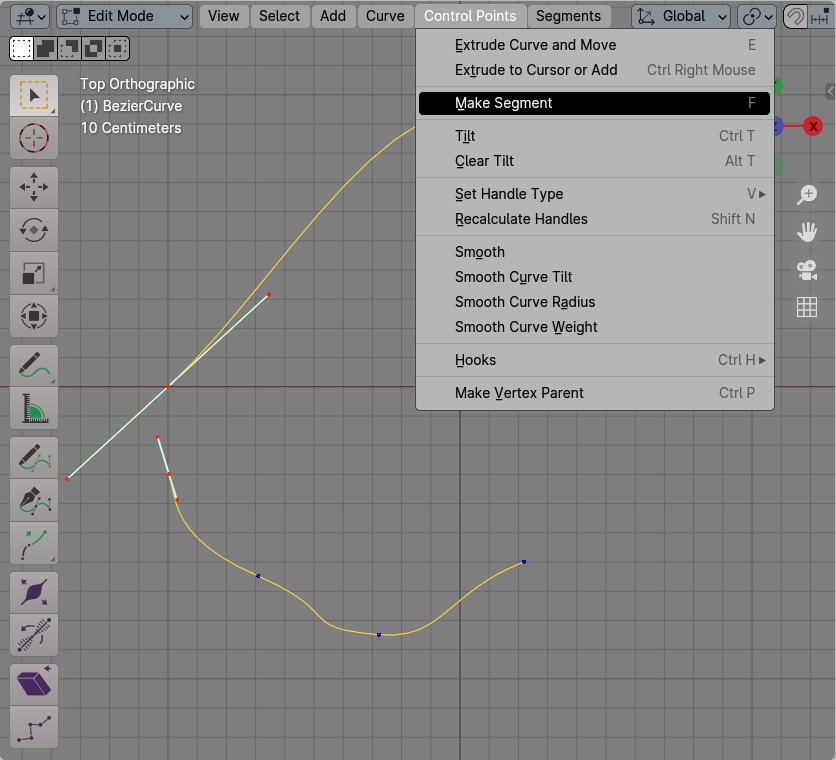
Task: Set selection mode to intersect
Action: click(x=117, y=49)
